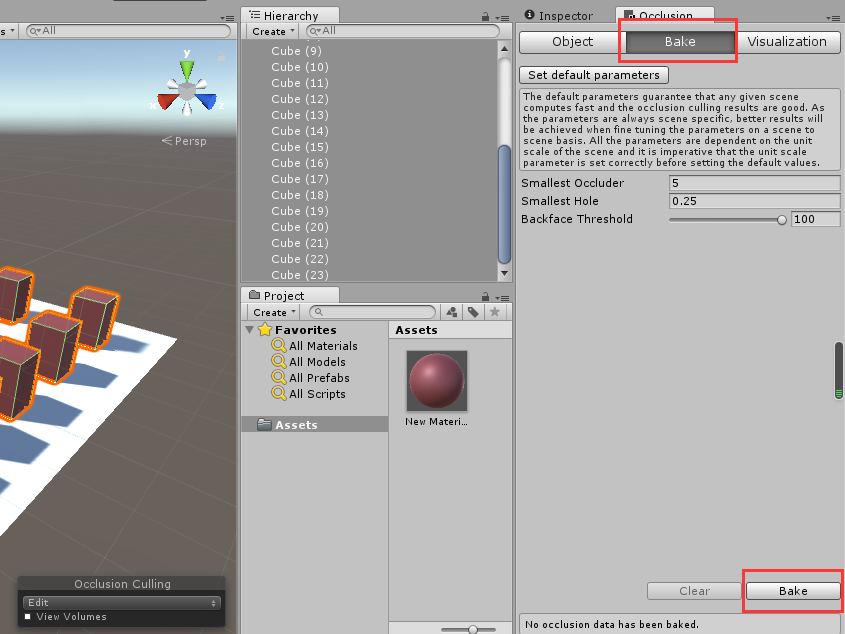Open the Occlusion Culling Edit dropdown

121,602
